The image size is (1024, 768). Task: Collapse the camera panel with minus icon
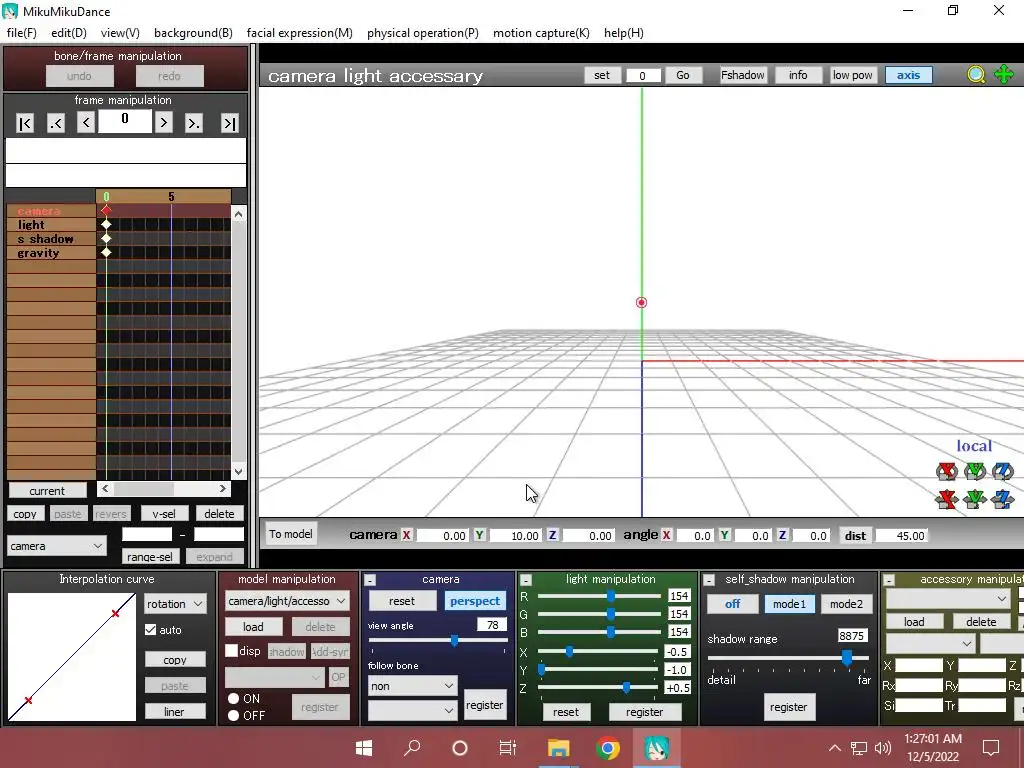tap(370, 580)
